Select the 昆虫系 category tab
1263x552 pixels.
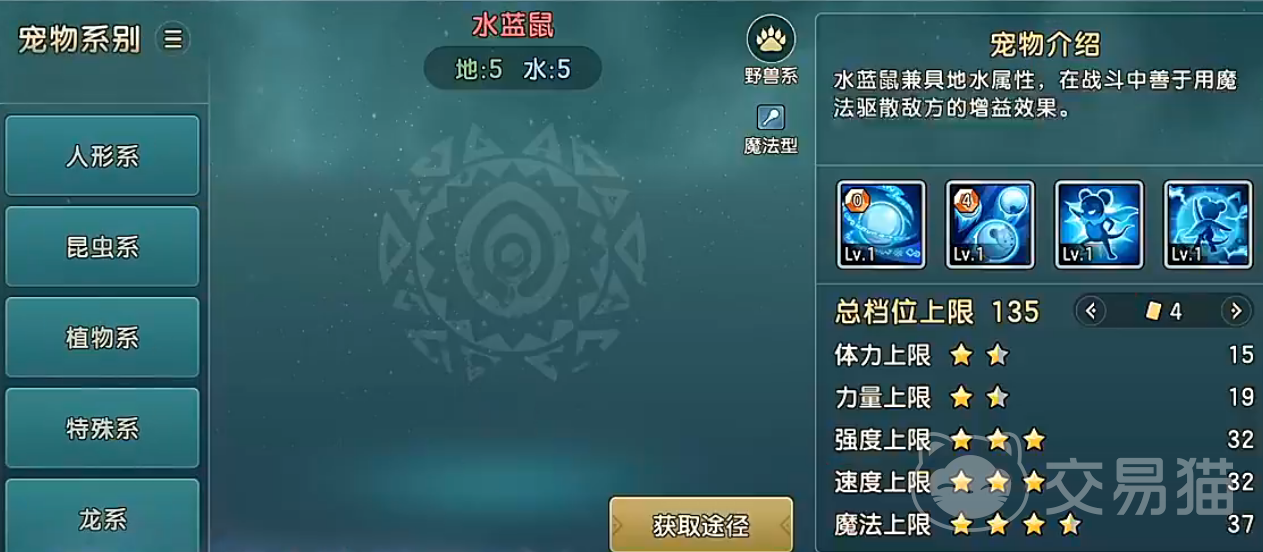pos(102,247)
